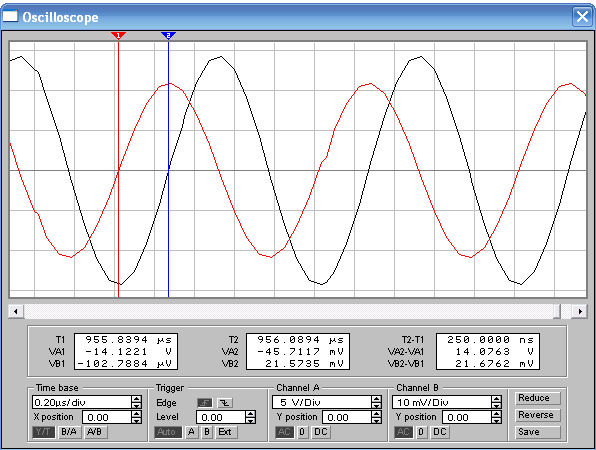Viewport: 596px width, 450px height.
Task: Toggle Y/T display mode
Action: pyautogui.click(x=43, y=432)
